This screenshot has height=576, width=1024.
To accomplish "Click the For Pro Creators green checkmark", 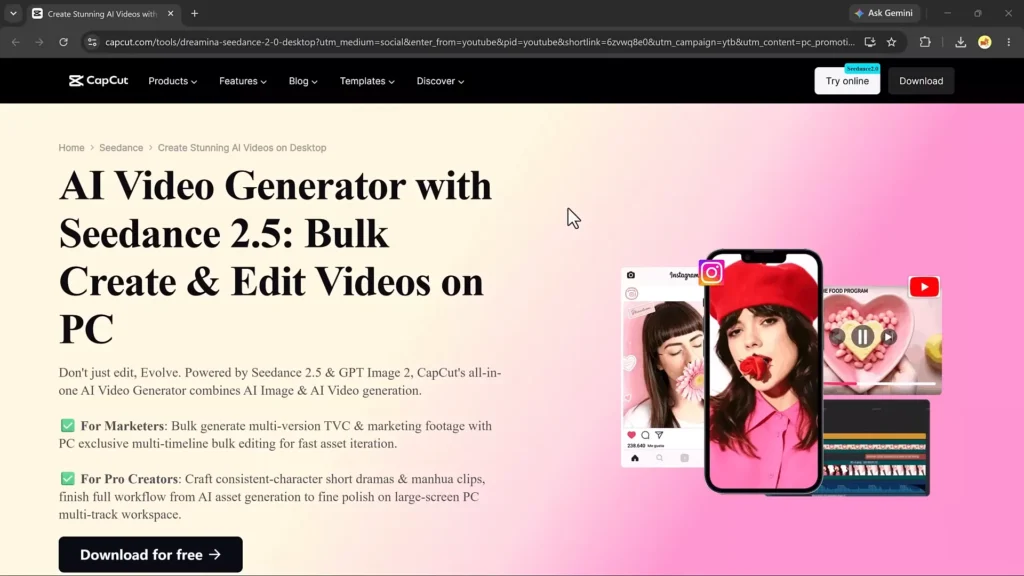I will 67,479.
